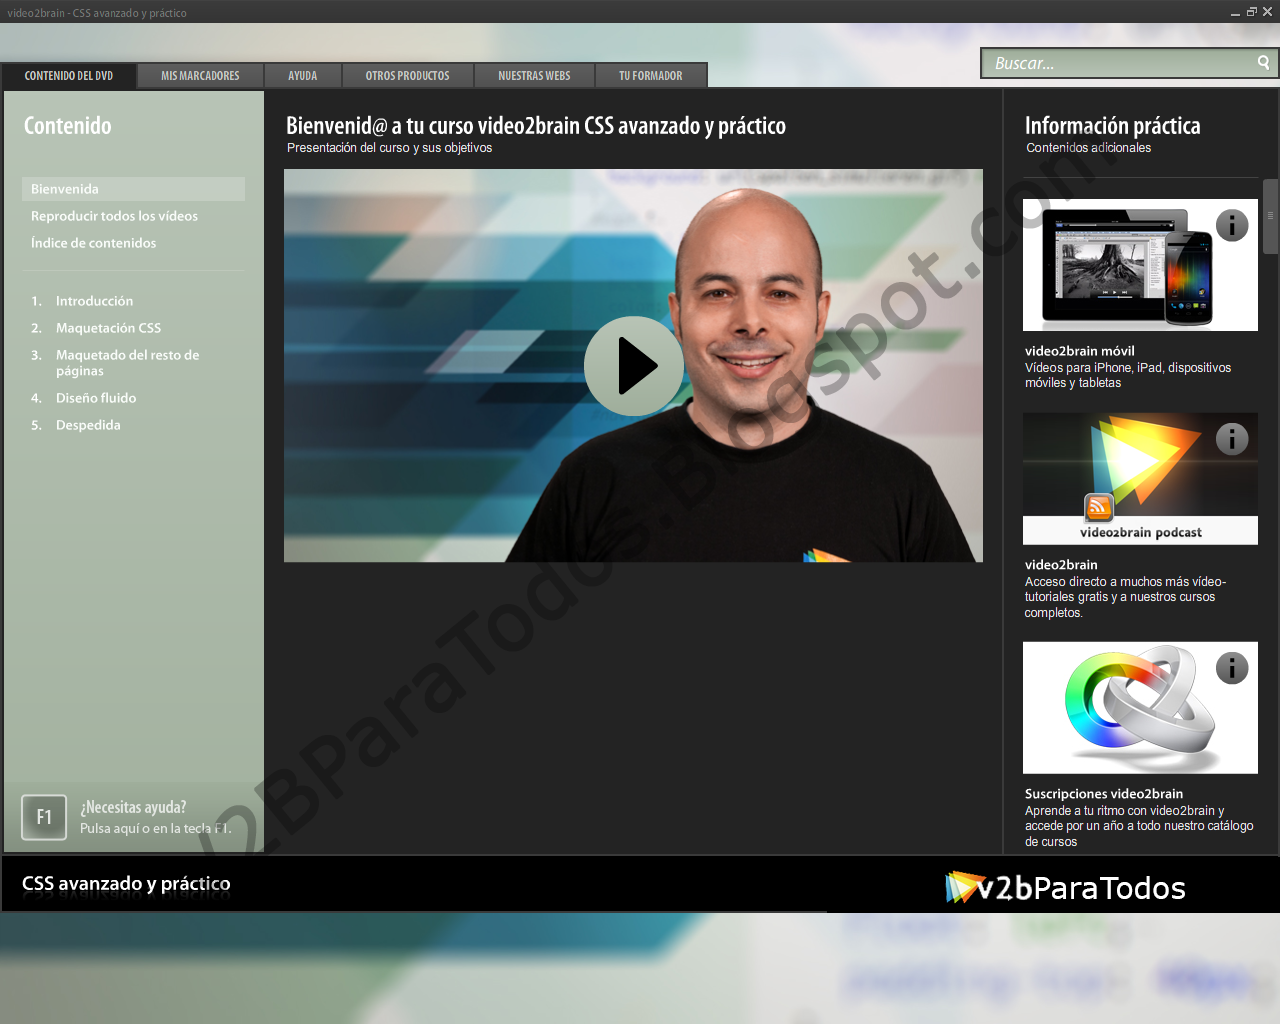The height and width of the screenshot is (1024, 1280).
Task: Click the CSS avanzado y práctico footer title
Action: [126, 884]
